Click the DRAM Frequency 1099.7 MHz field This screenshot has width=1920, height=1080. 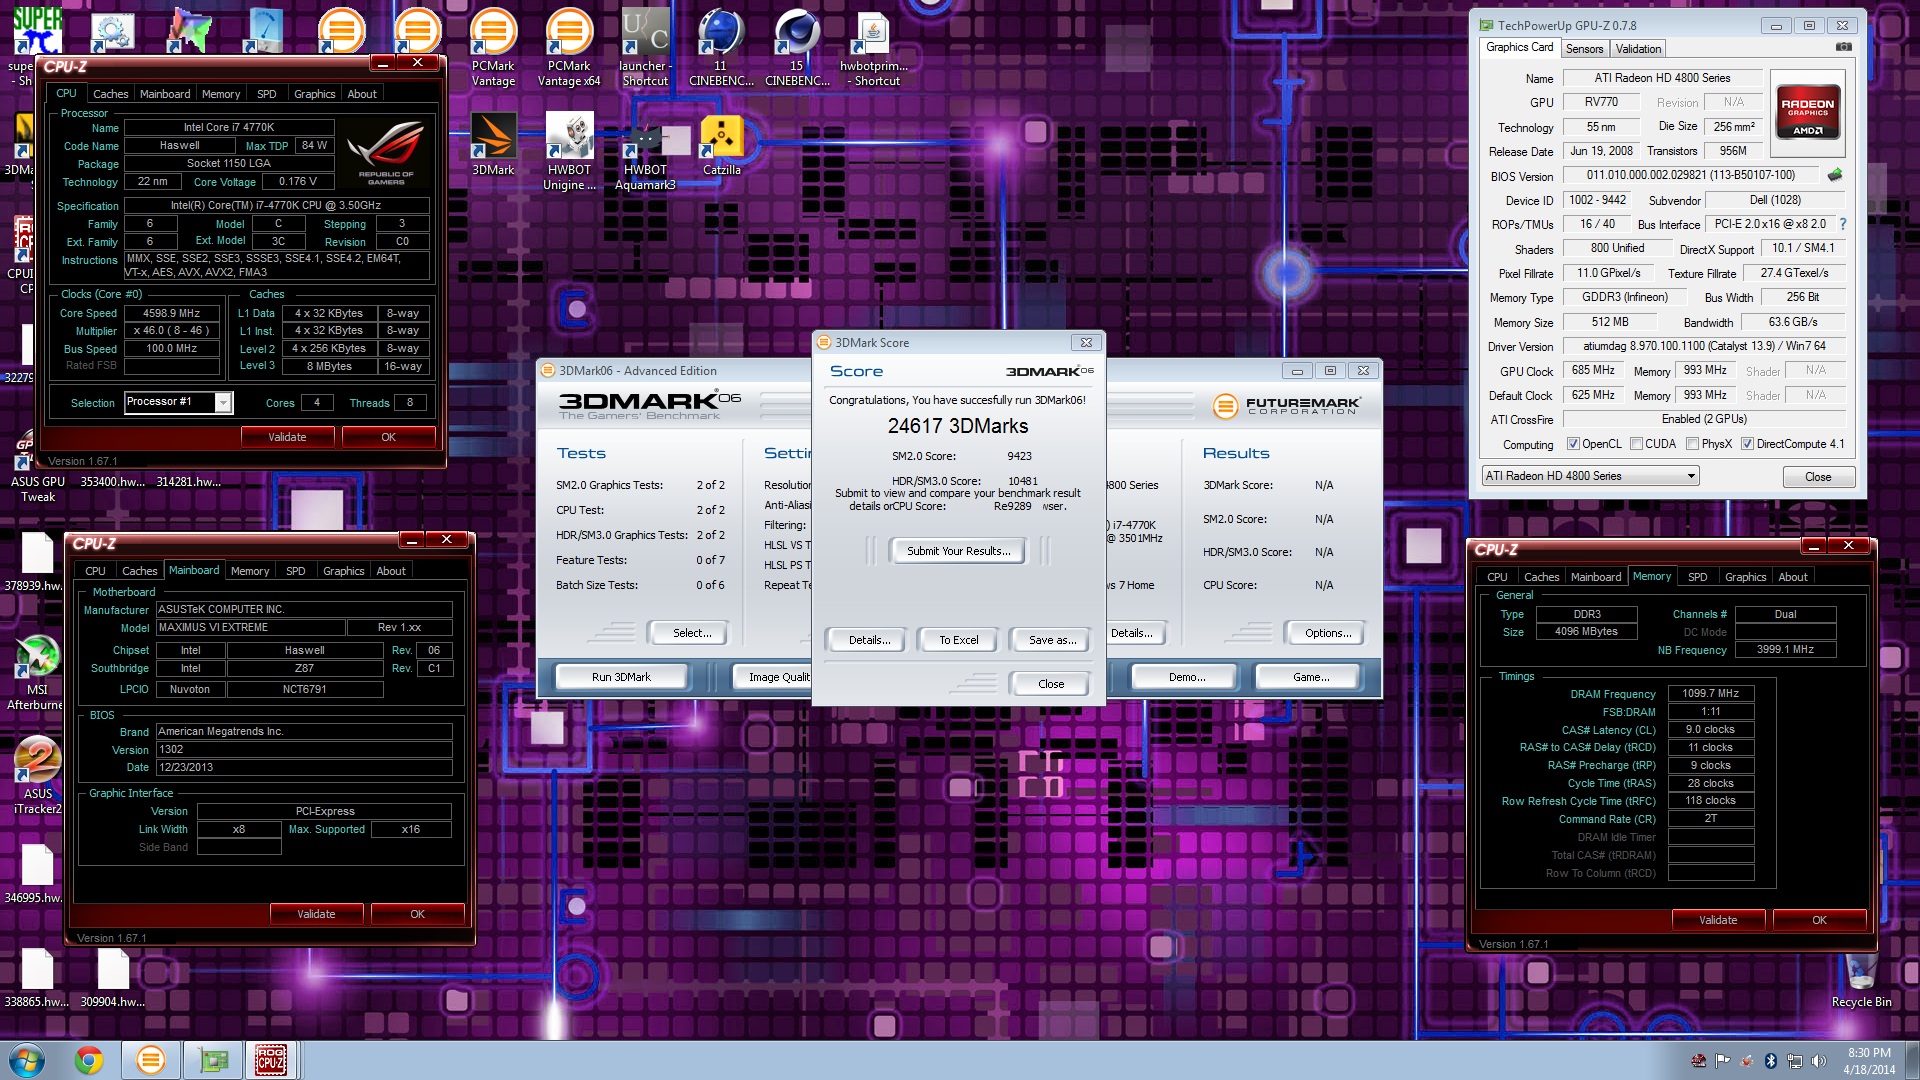coord(1710,693)
